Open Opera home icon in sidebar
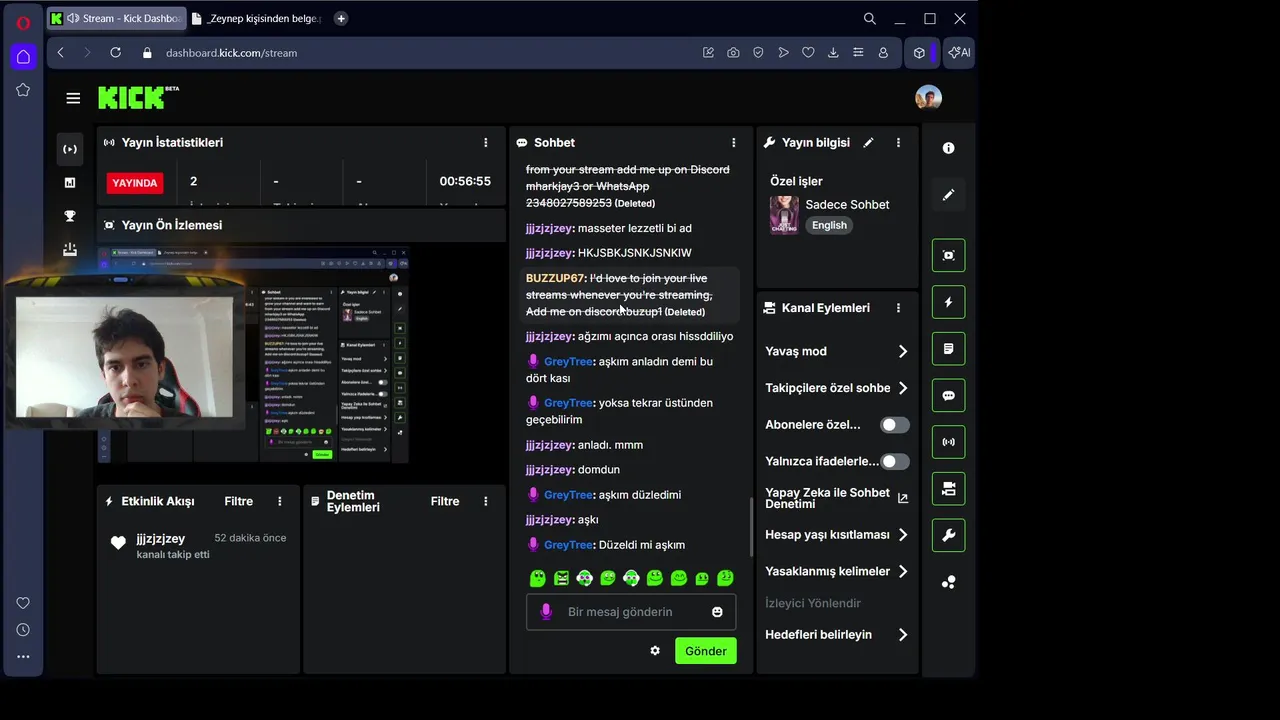 point(23,57)
